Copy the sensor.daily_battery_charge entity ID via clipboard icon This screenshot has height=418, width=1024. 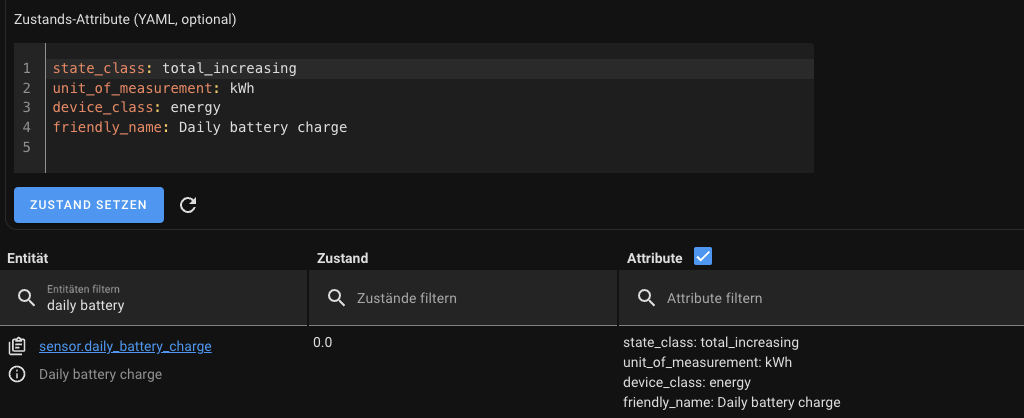[17, 347]
